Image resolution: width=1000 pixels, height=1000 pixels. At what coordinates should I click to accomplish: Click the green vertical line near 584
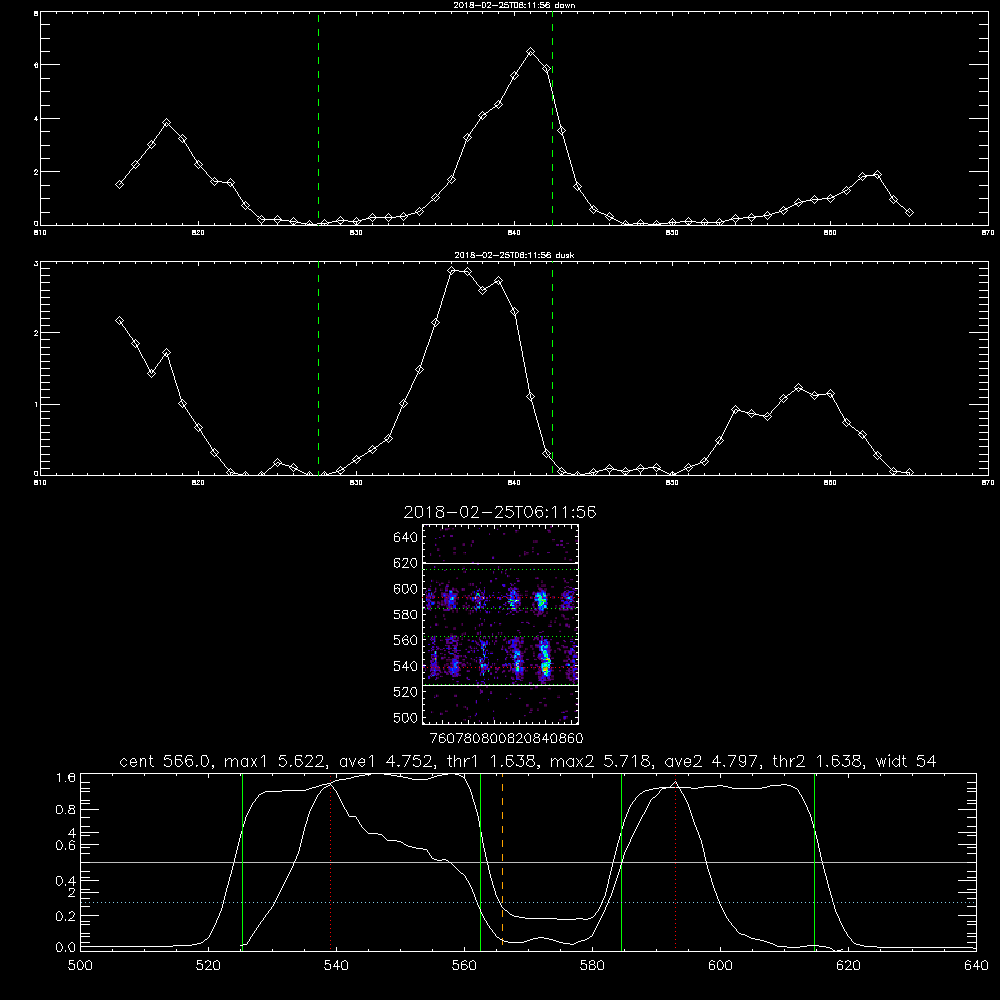point(621,861)
